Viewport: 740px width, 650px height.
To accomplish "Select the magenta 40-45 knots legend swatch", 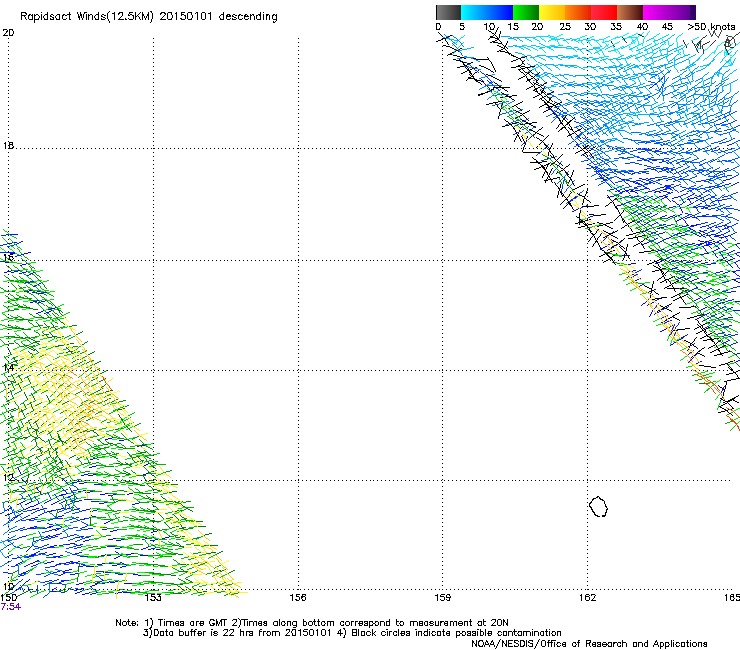I will tap(656, 12).
